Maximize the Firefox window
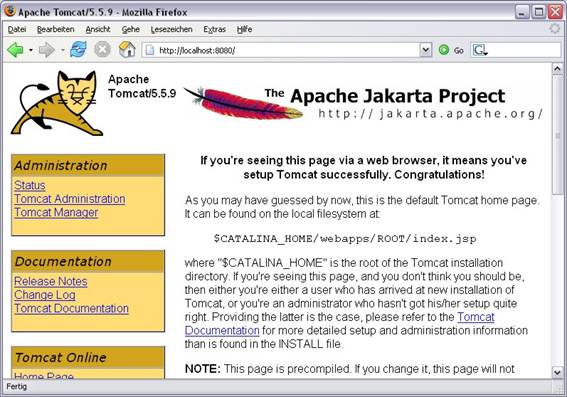The image size is (567, 397). click(x=538, y=12)
